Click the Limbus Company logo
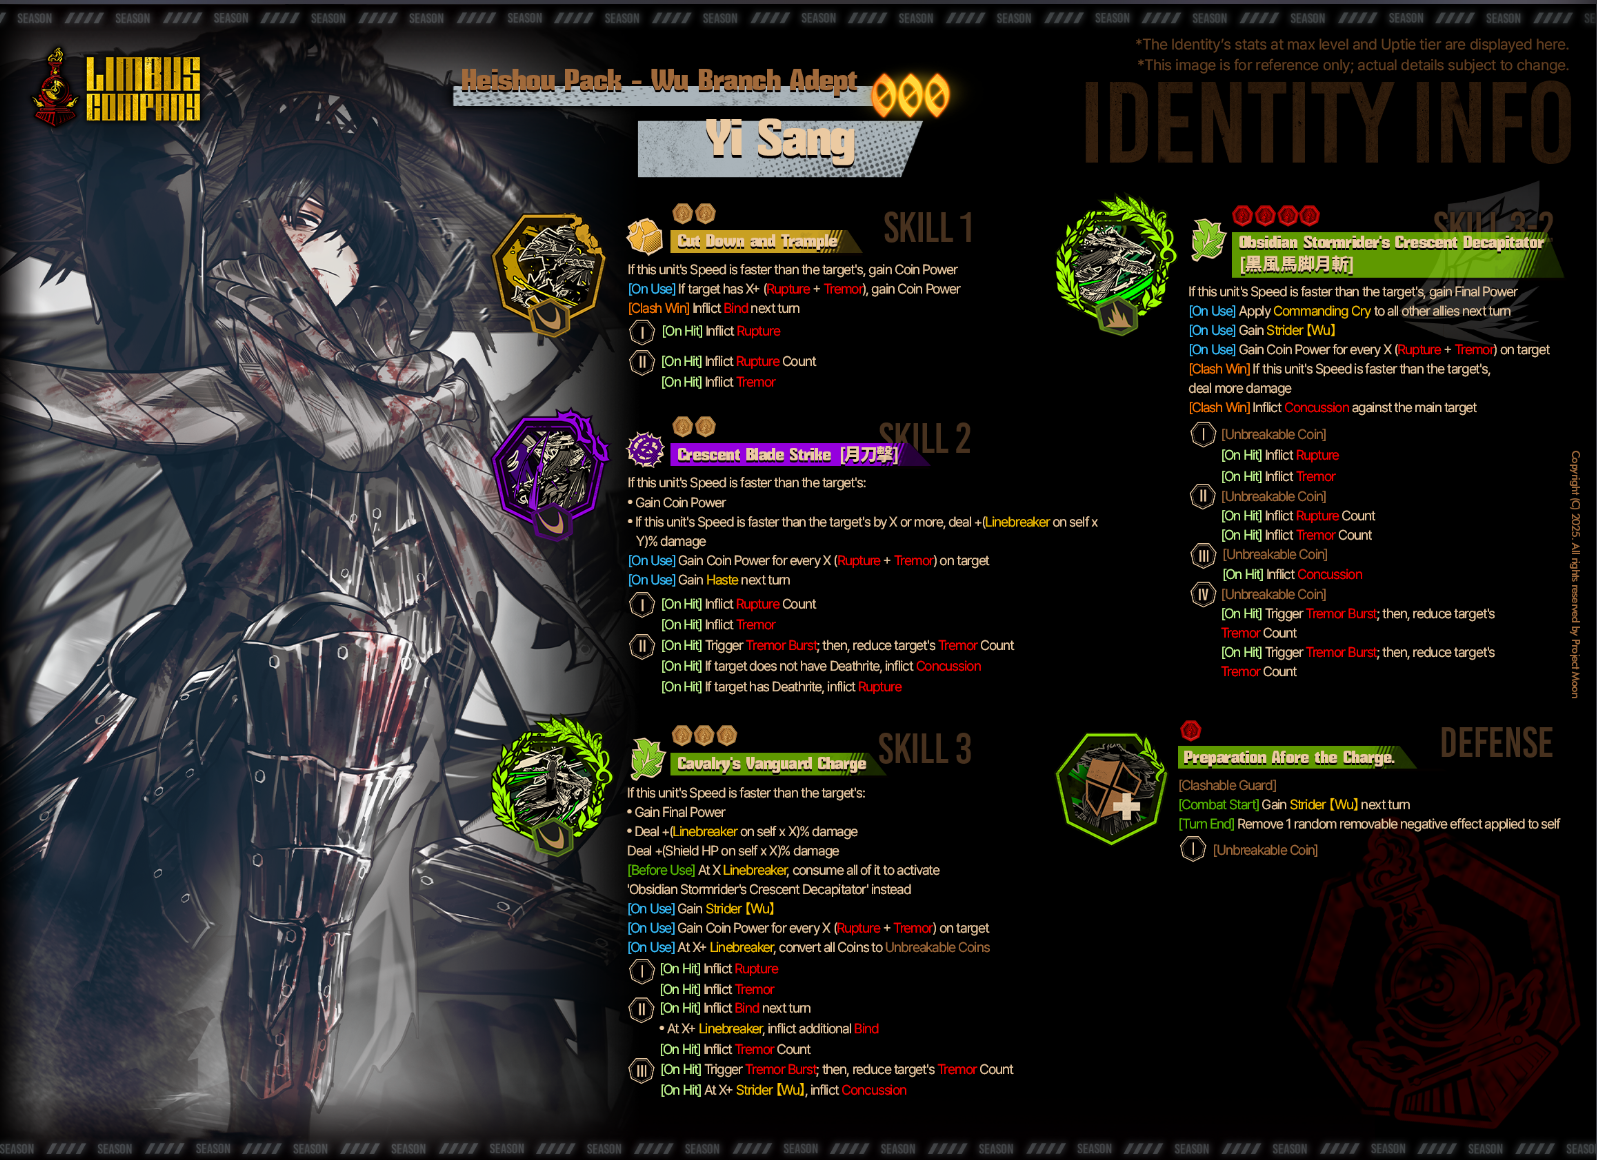Image resolution: width=1597 pixels, height=1160 pixels. 117,88
